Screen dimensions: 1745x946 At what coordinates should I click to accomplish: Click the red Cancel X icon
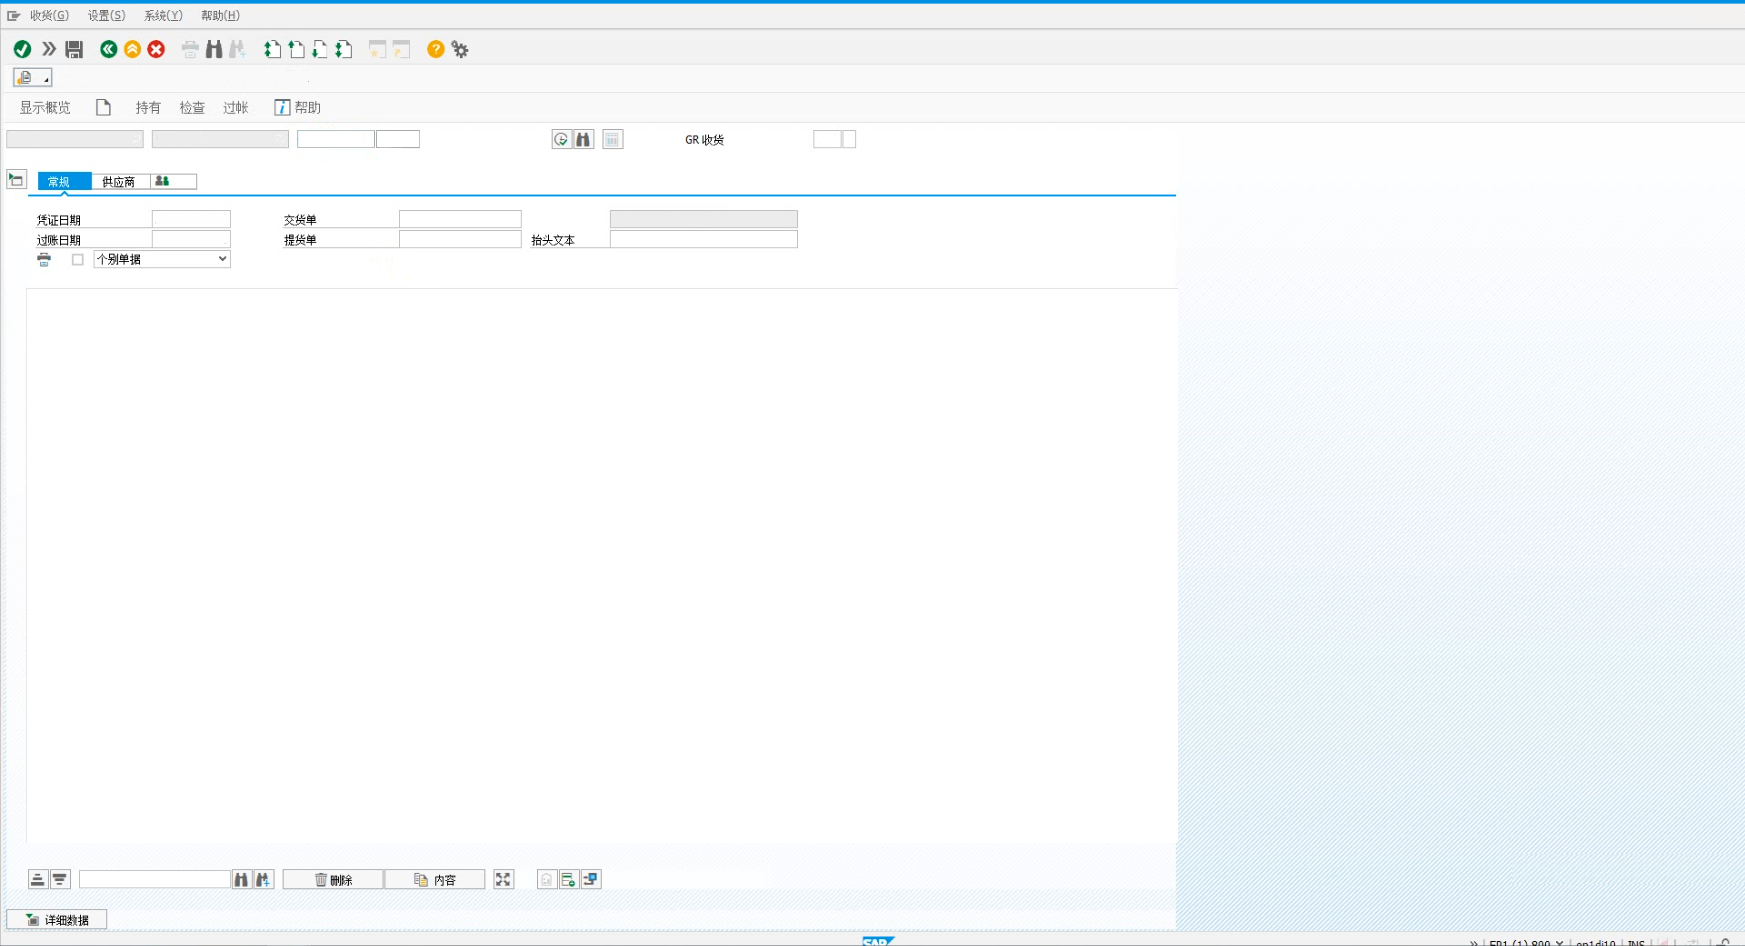pyautogui.click(x=156, y=49)
